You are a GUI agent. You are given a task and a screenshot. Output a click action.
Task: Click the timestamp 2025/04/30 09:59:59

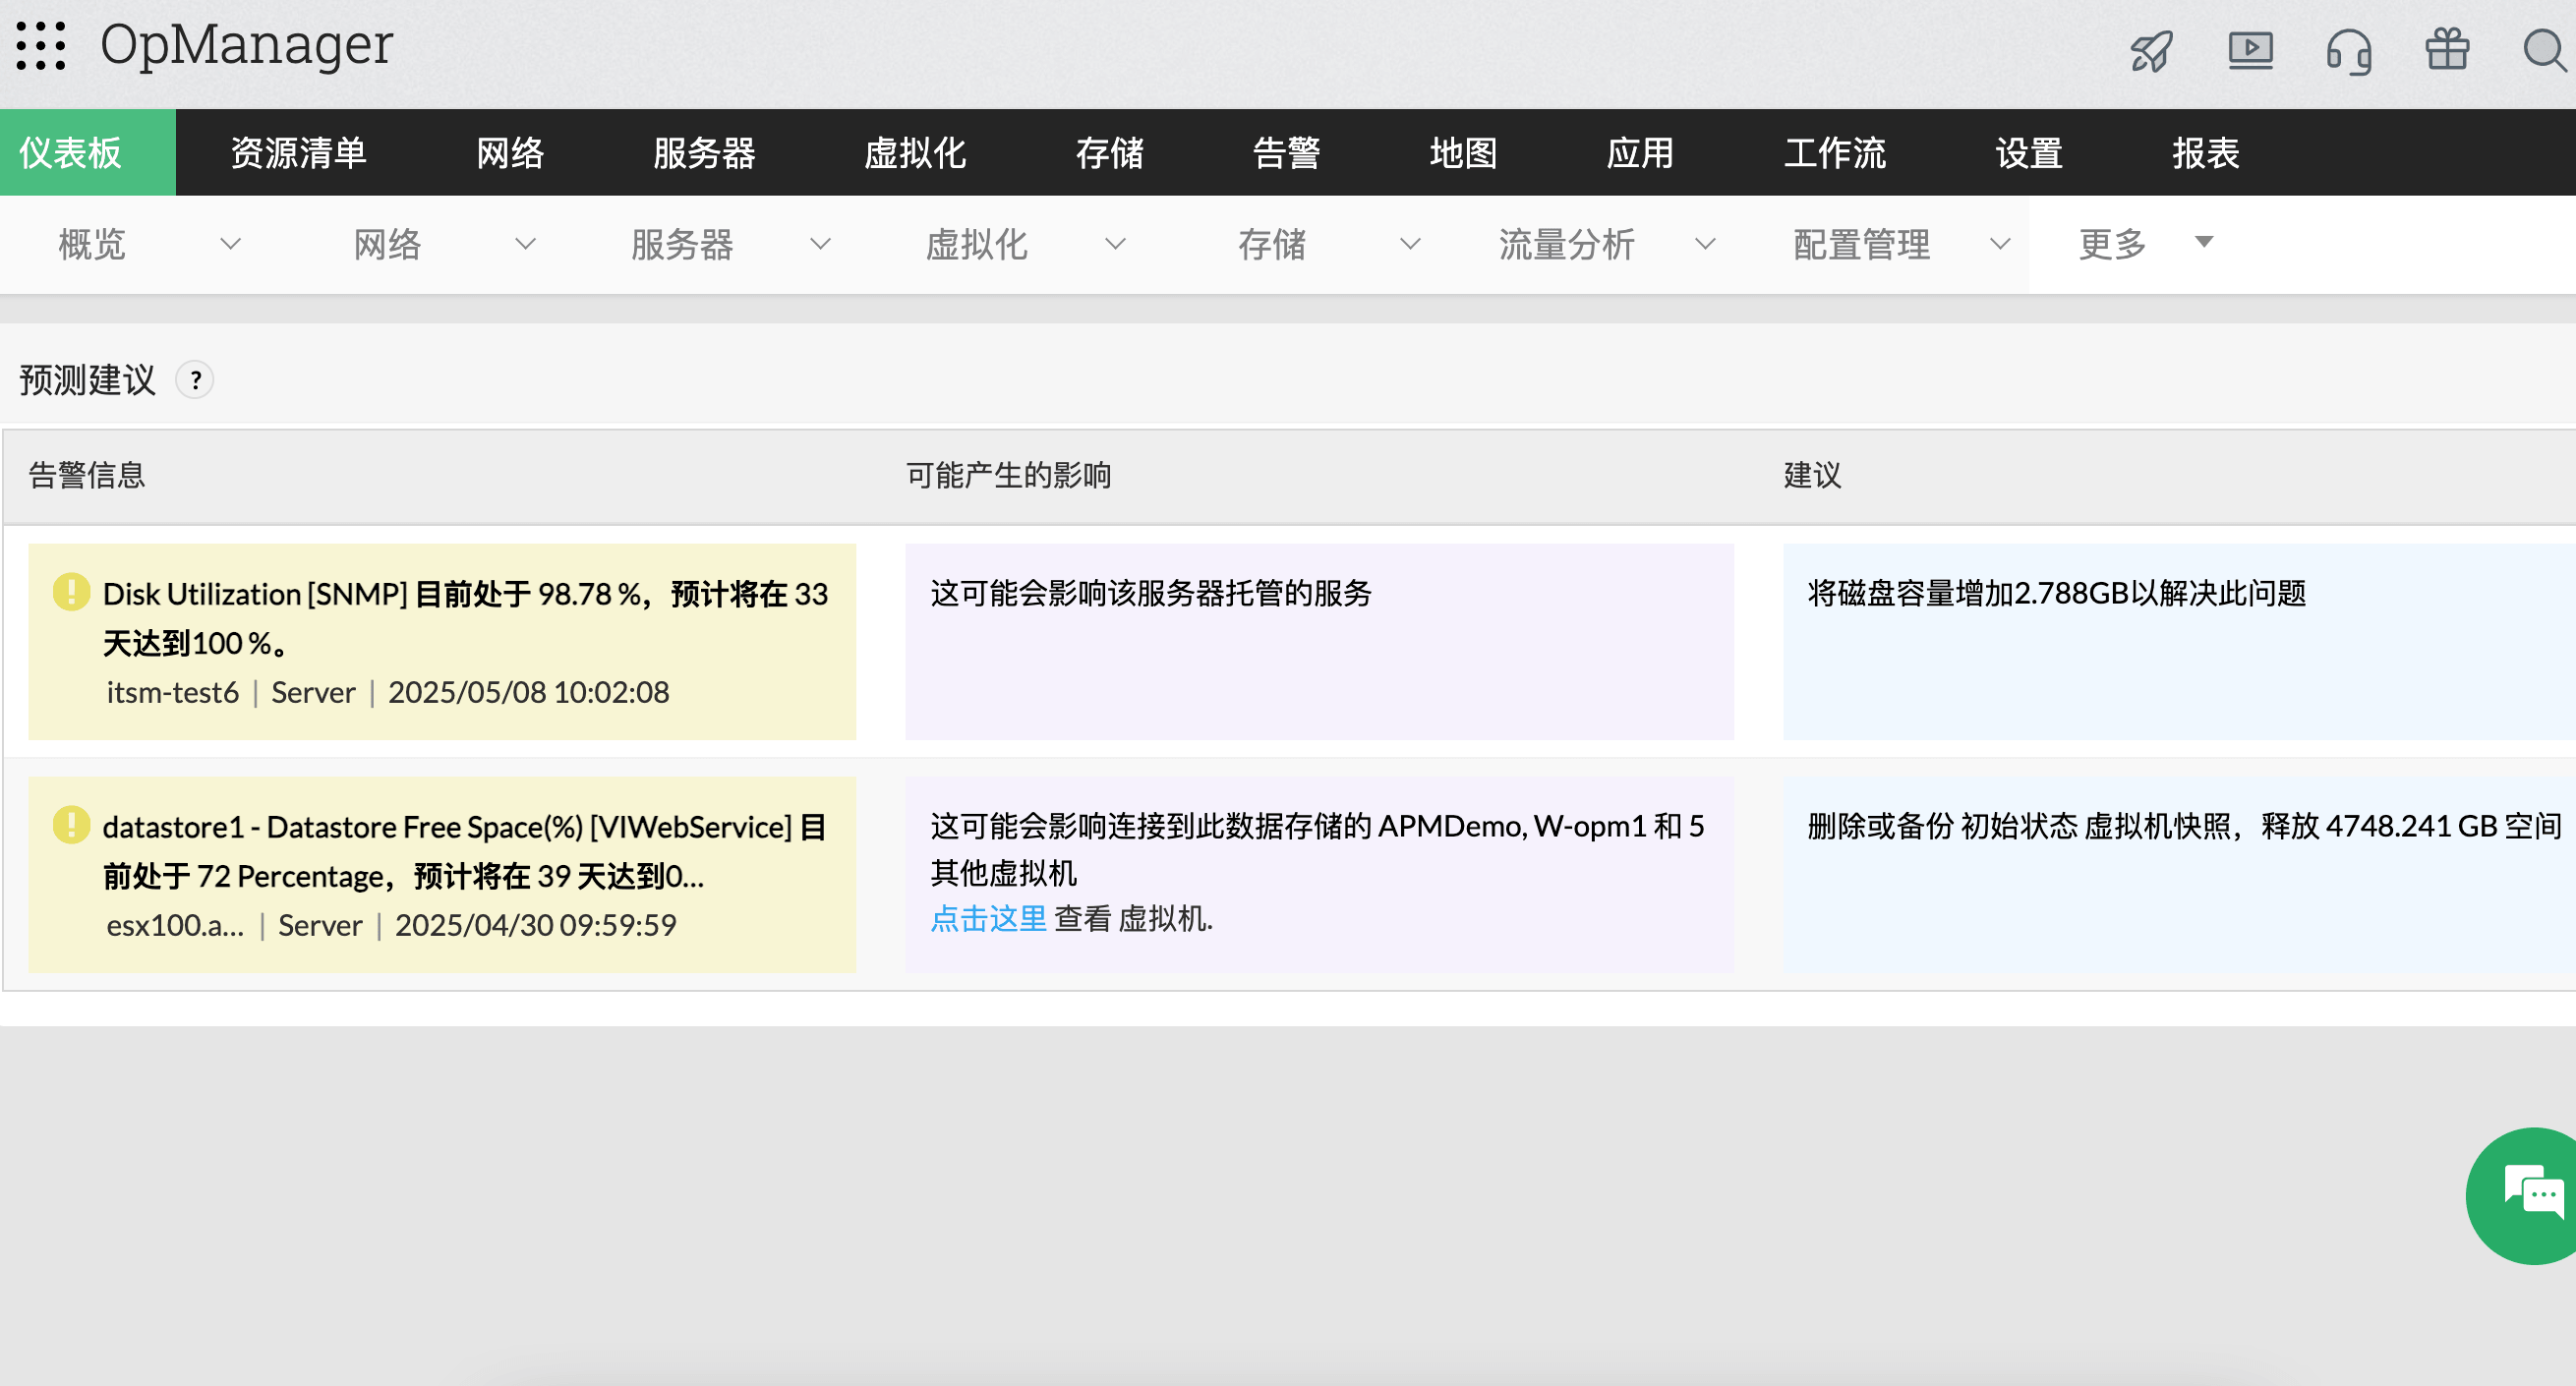tap(536, 925)
